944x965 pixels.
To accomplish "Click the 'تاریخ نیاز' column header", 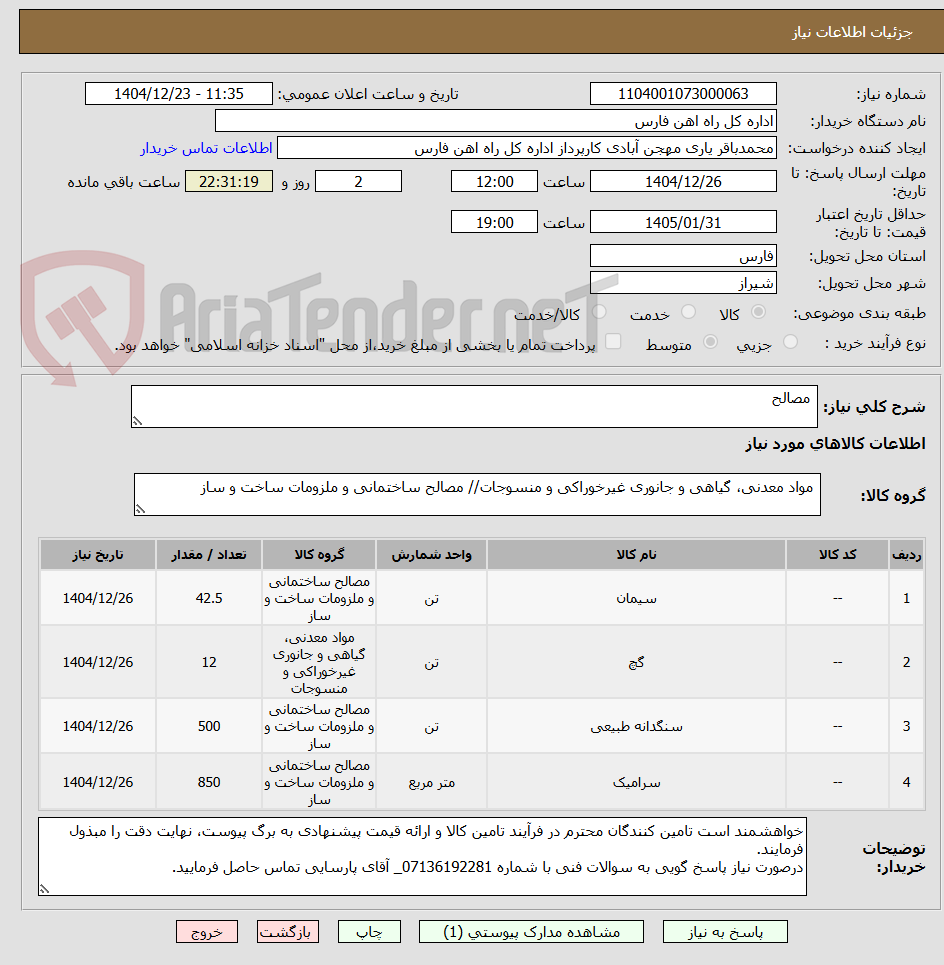I will point(98,555).
